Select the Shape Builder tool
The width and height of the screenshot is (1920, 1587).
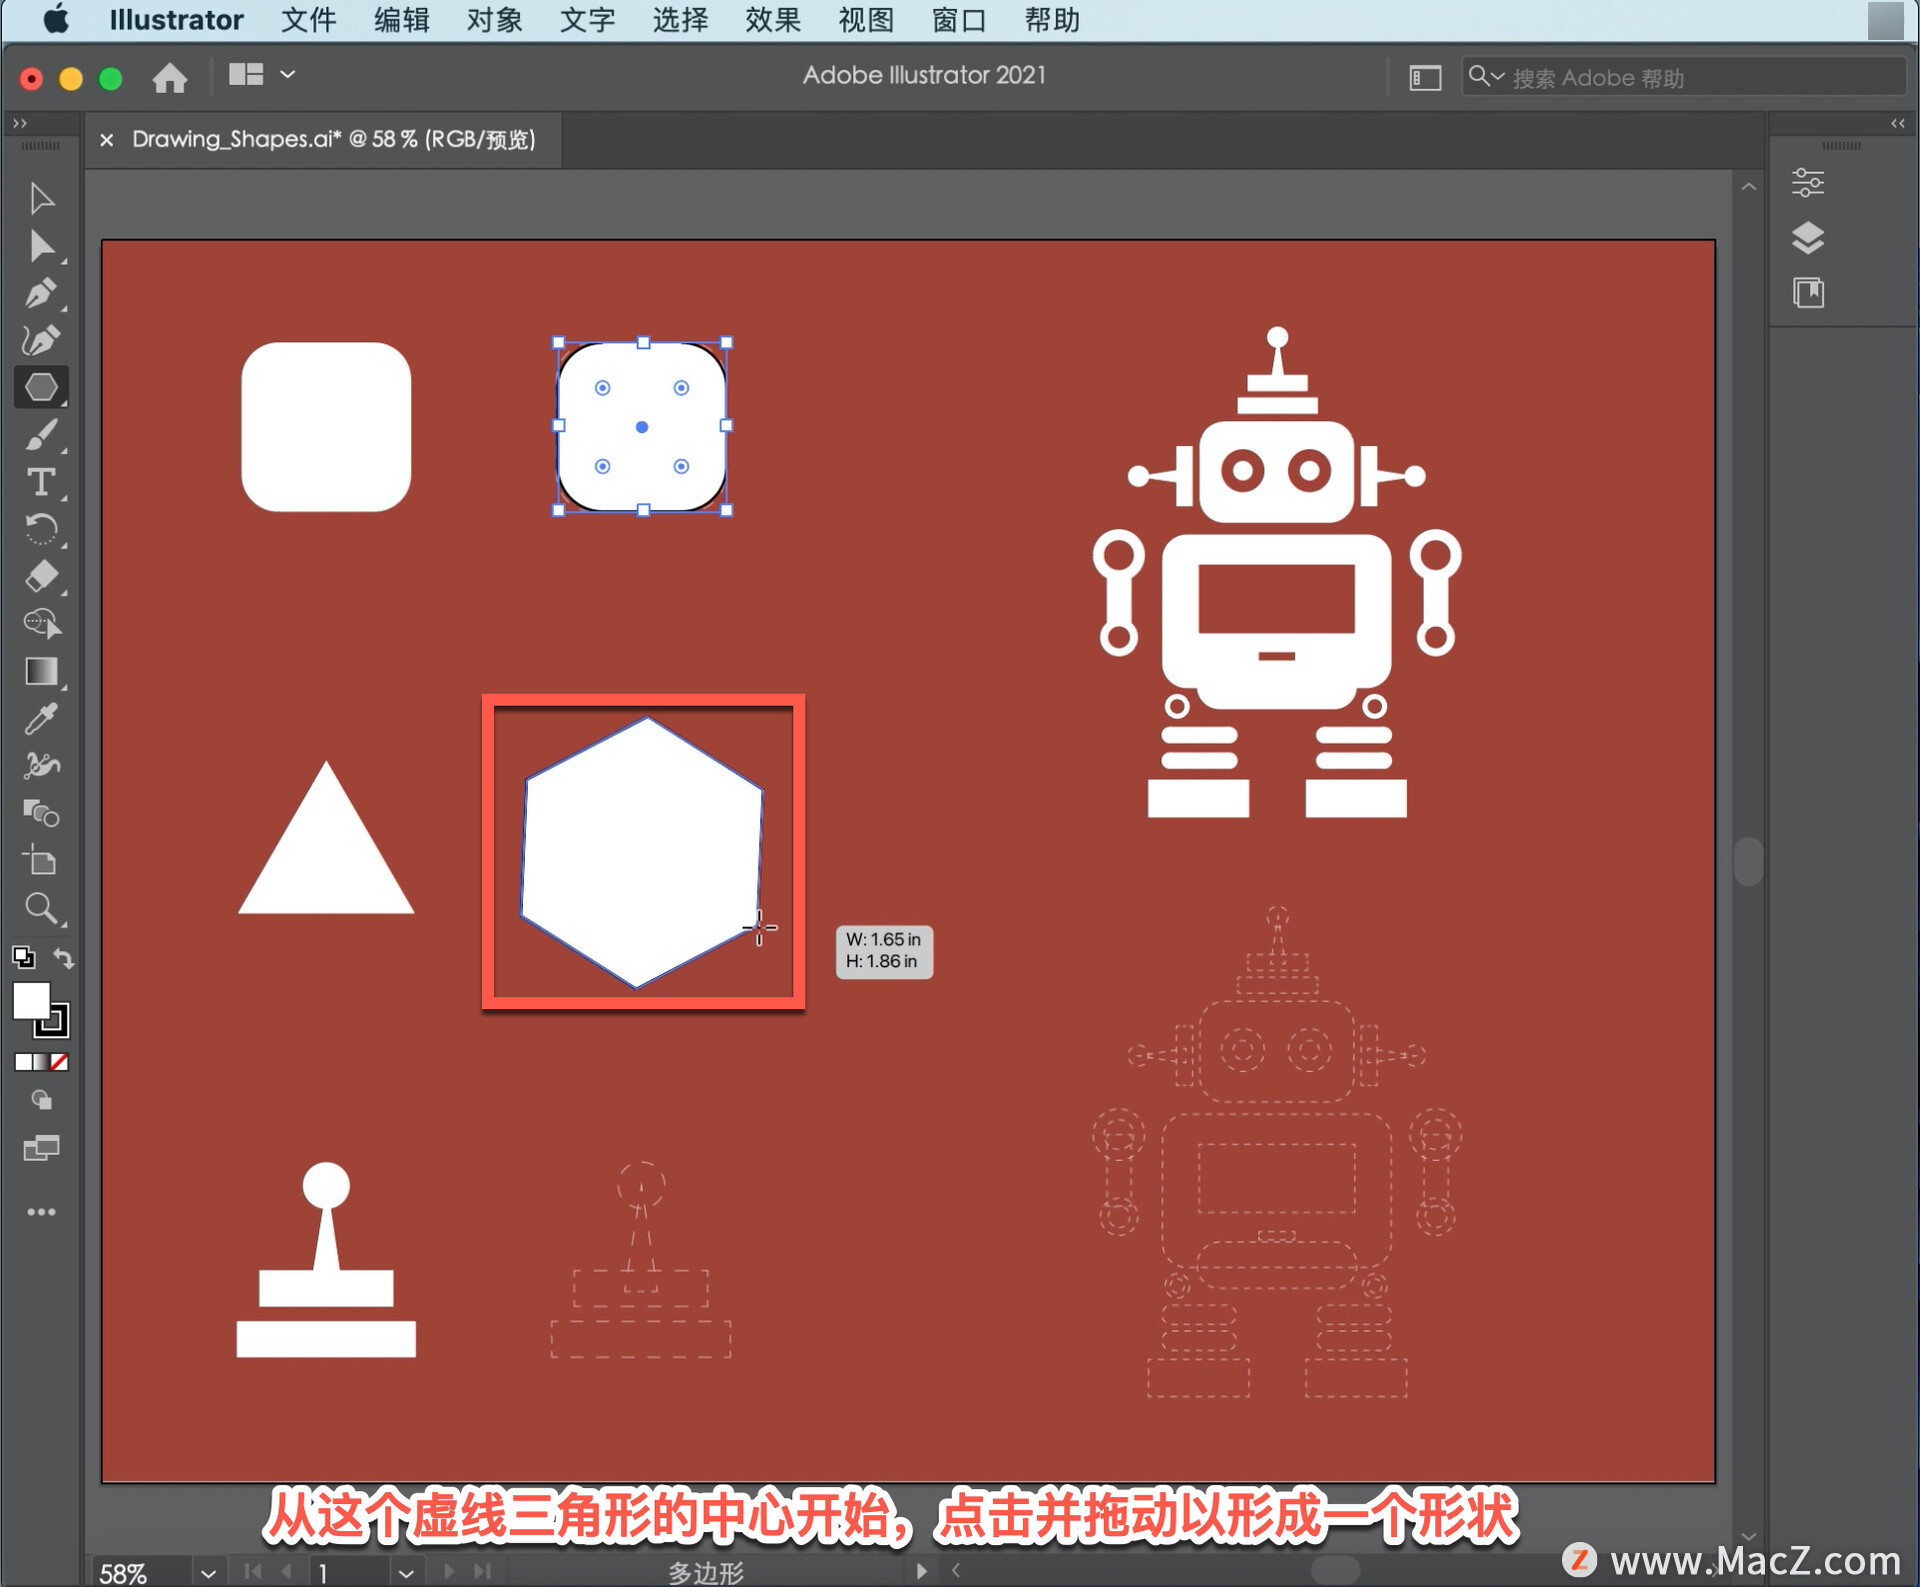(41, 624)
